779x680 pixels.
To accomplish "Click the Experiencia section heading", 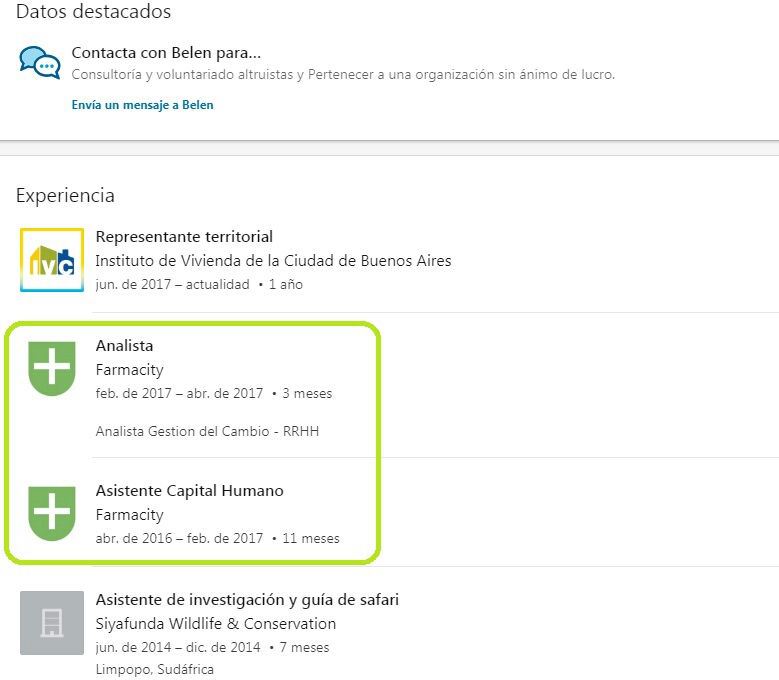I will pyautogui.click(x=65, y=196).
